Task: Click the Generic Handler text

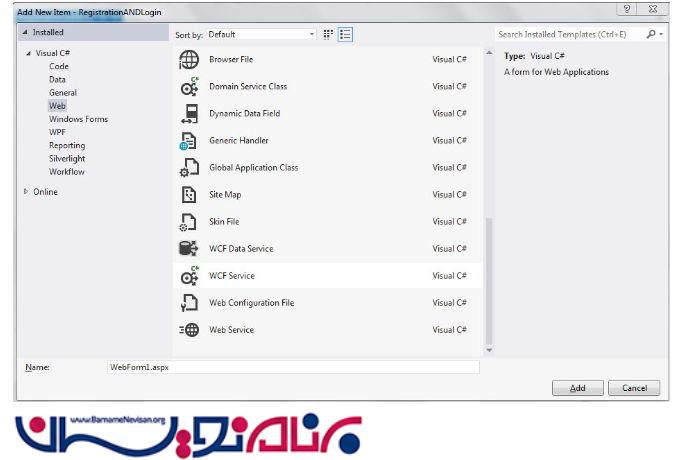Action: click(239, 141)
